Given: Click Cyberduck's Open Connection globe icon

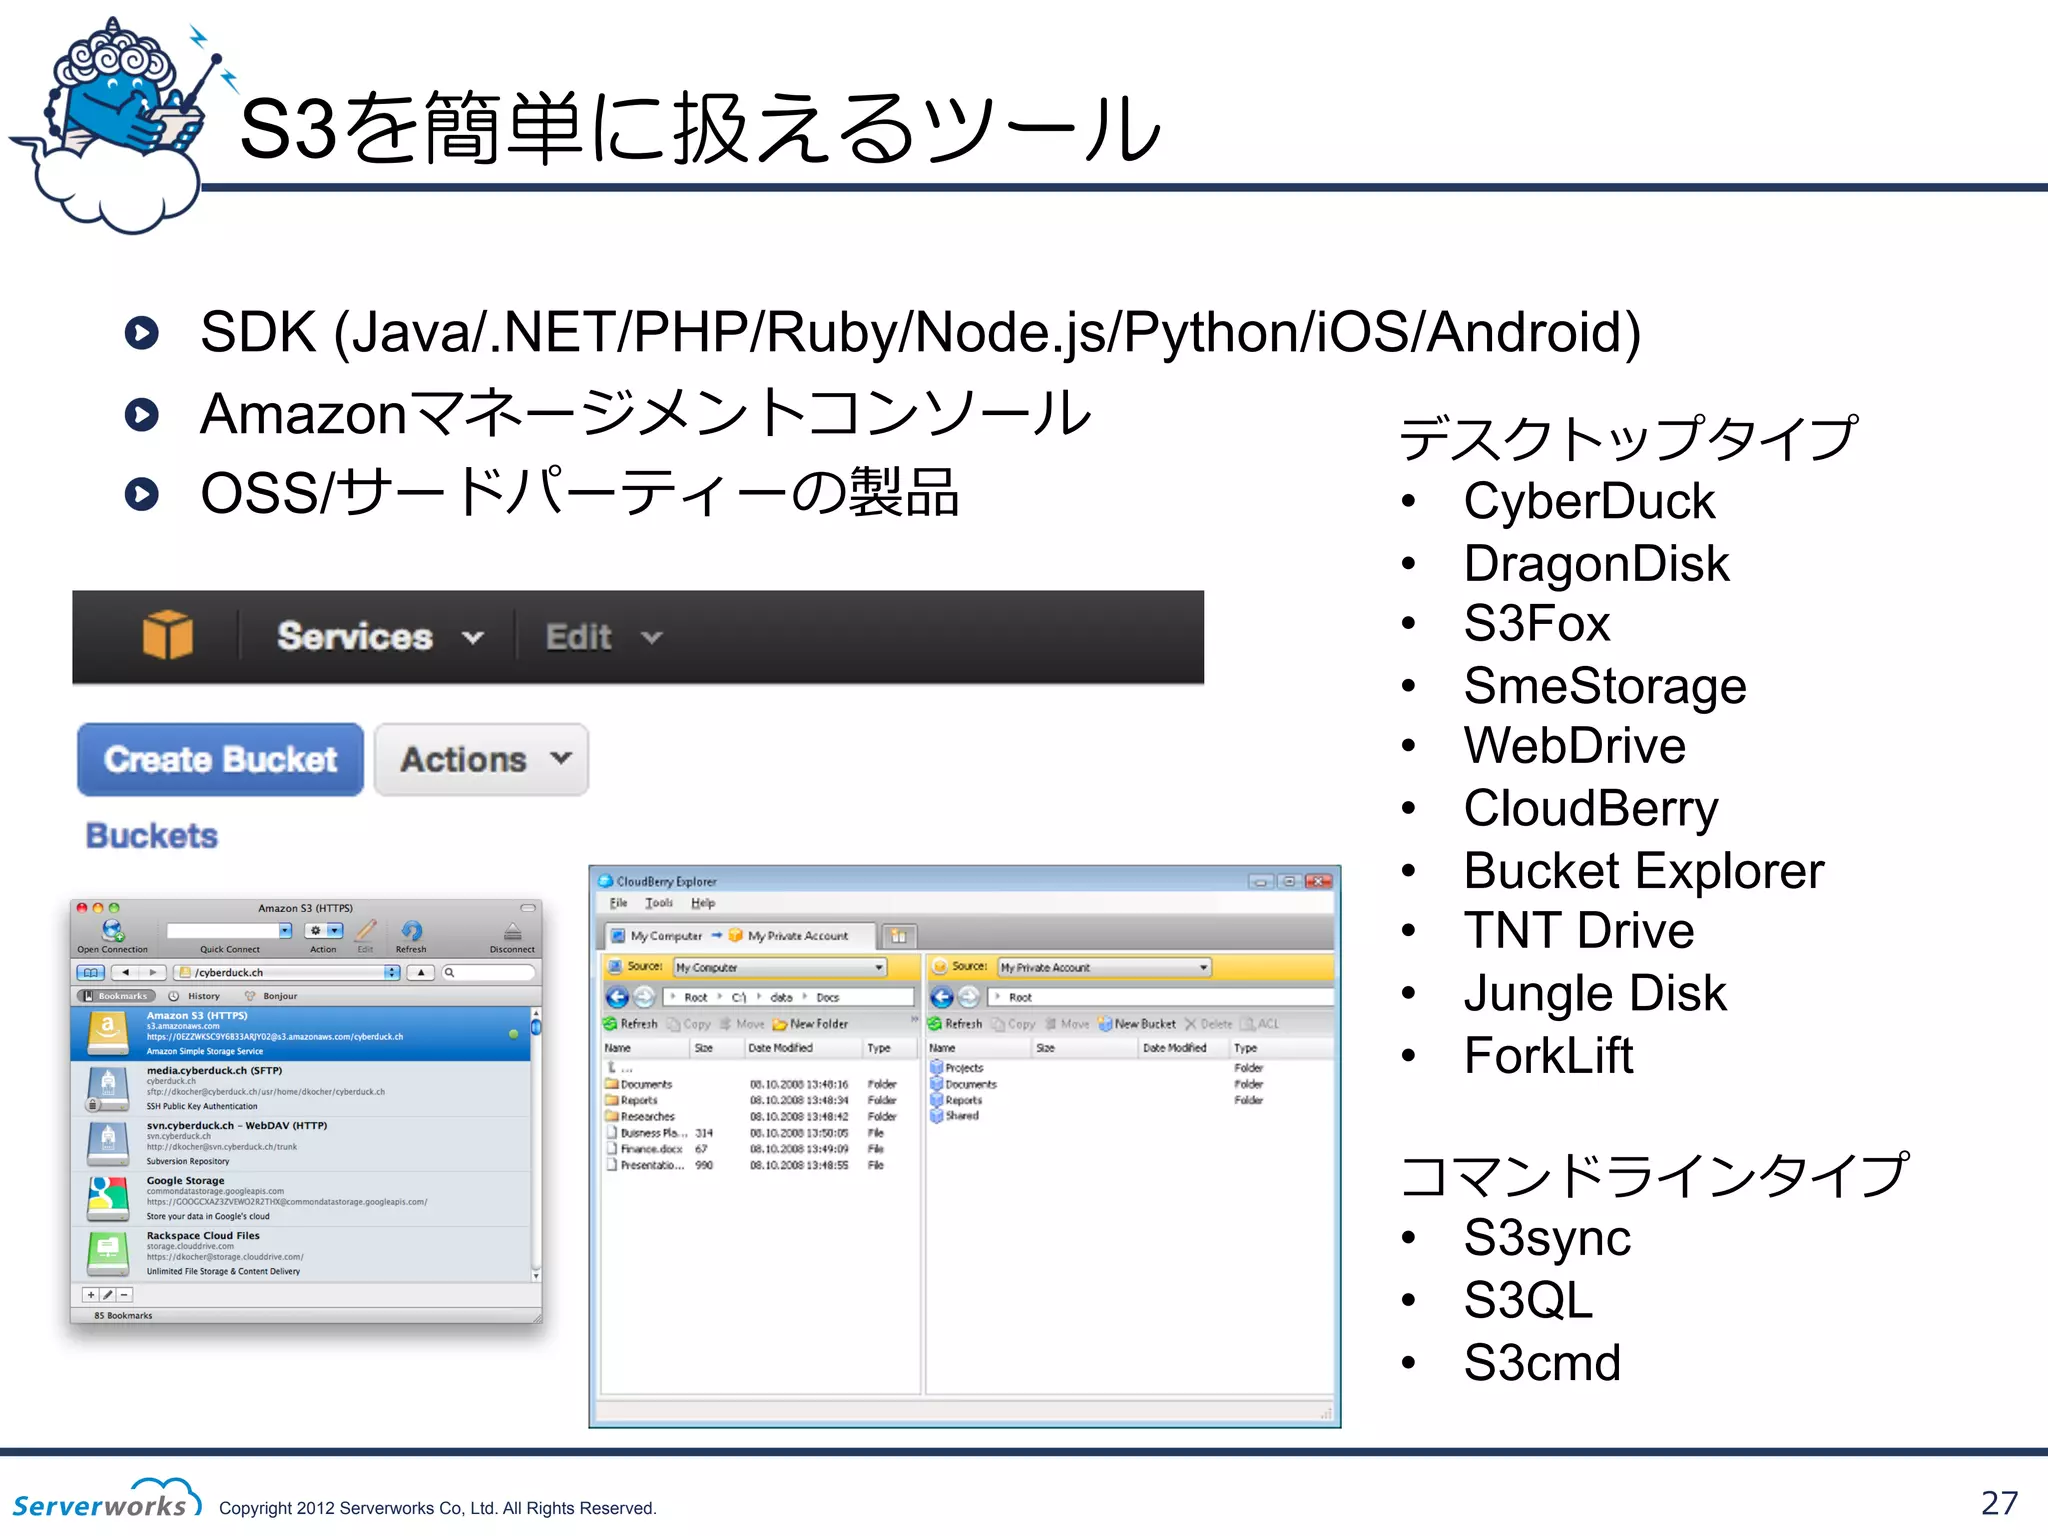Looking at the screenshot, I should (x=112, y=930).
